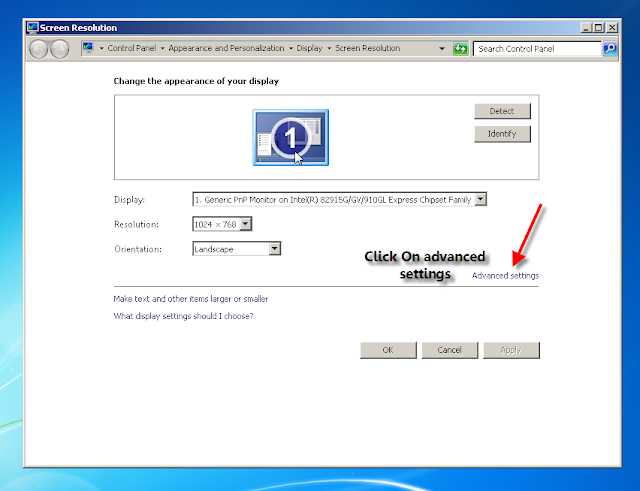Click the search magnifier icon
The width and height of the screenshot is (640, 491).
point(610,49)
